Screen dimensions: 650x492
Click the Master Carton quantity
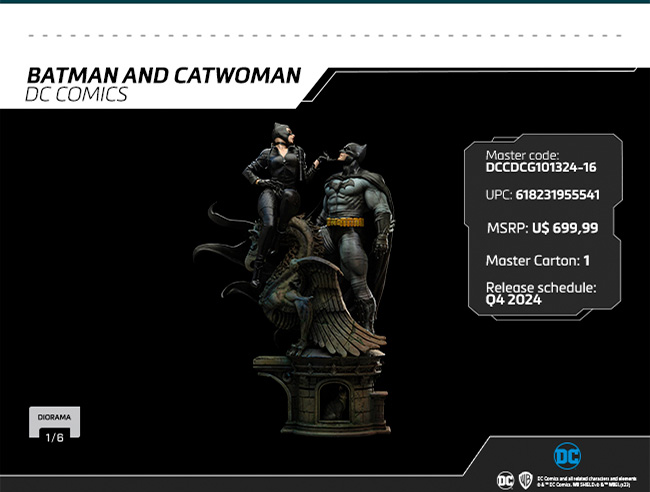click(587, 261)
